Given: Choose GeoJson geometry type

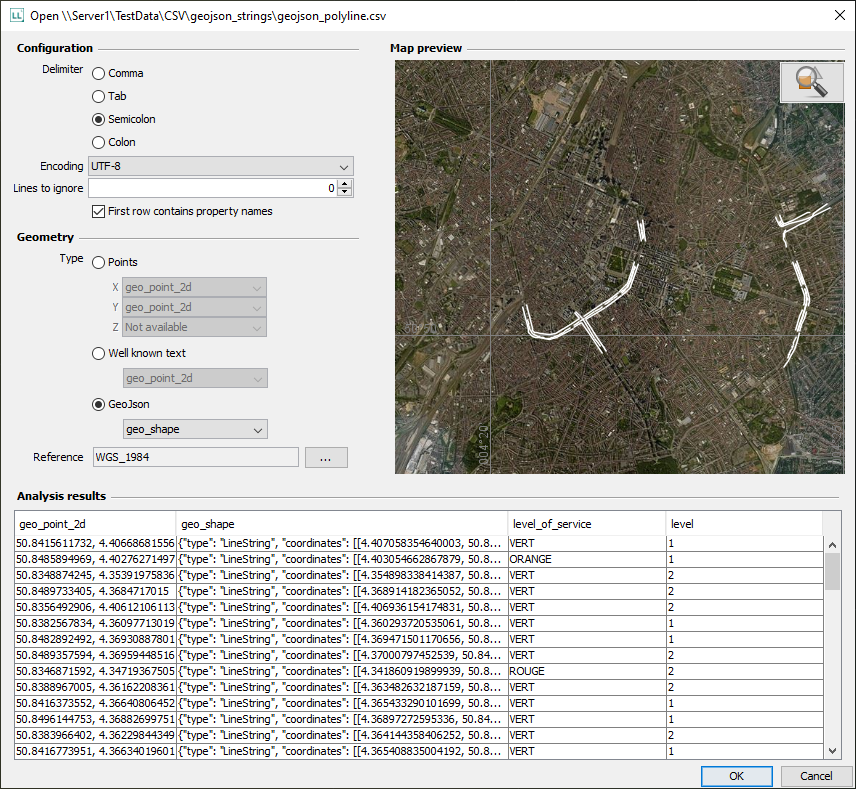Looking at the screenshot, I should 121,404.
